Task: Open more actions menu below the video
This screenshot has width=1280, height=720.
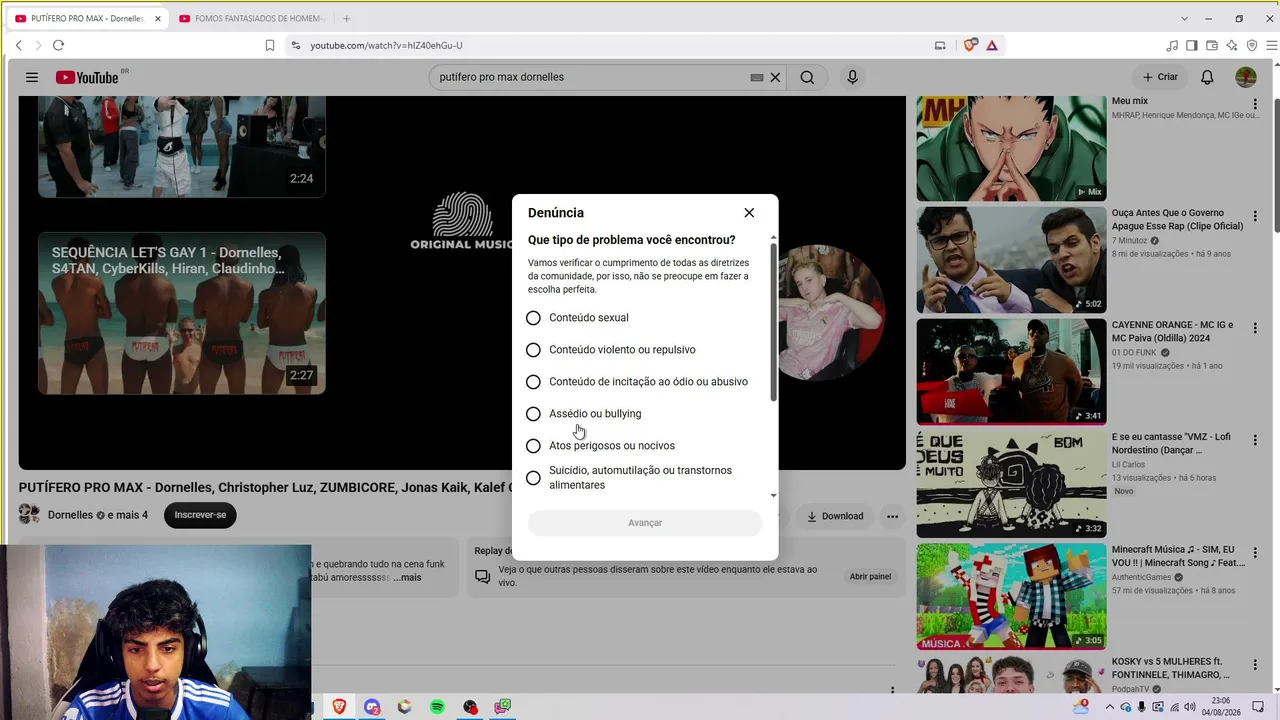Action: click(892, 516)
